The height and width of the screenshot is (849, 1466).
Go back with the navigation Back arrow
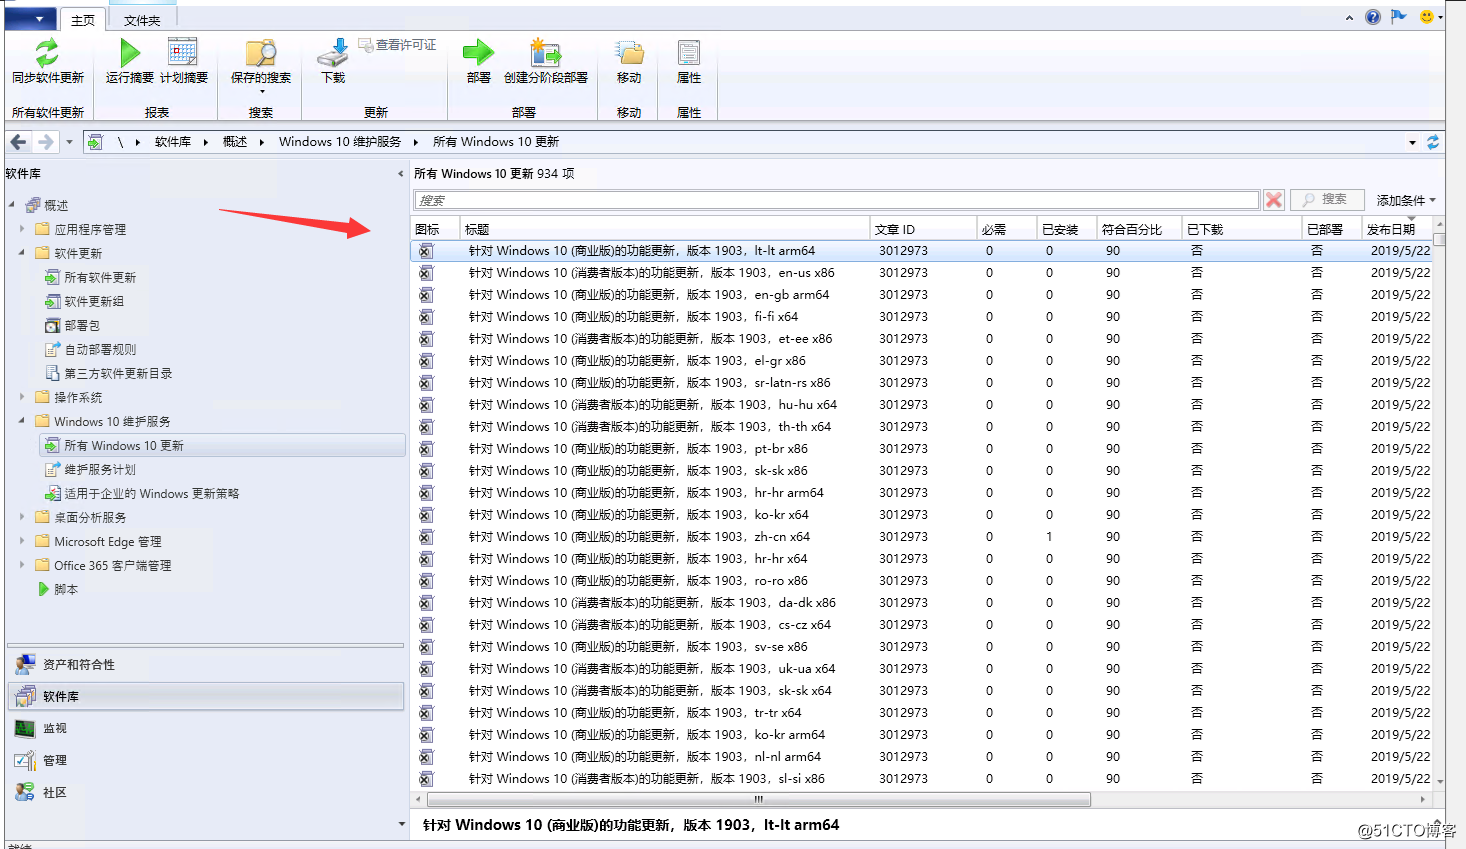click(x=19, y=142)
